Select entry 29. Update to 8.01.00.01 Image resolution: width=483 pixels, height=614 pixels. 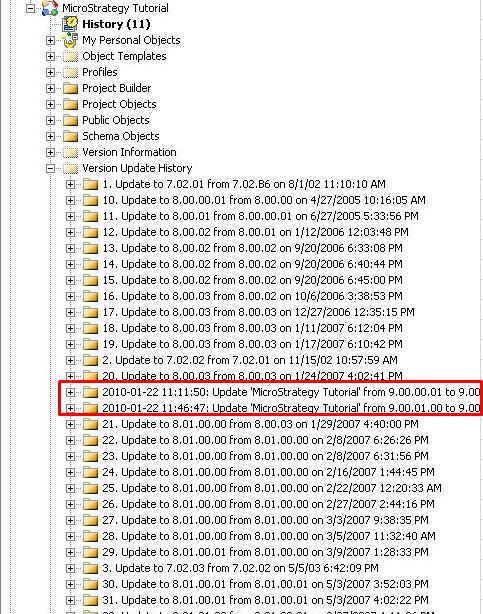266,552
